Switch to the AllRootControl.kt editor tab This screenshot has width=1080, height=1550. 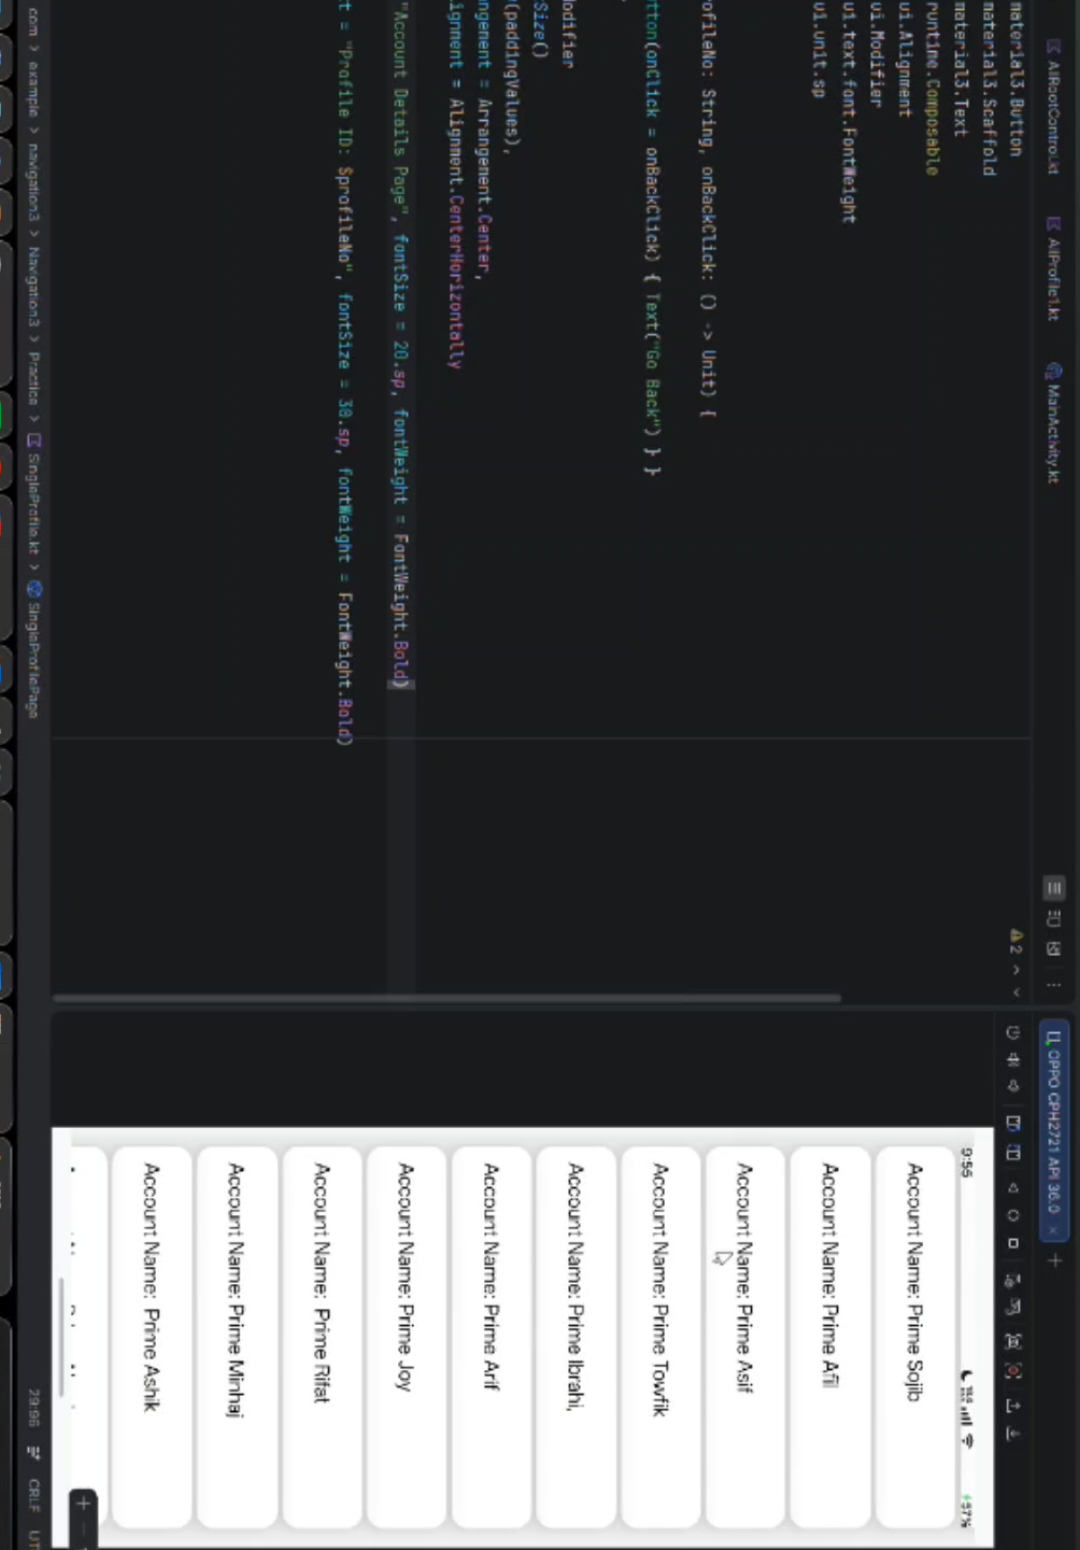click(x=1053, y=108)
